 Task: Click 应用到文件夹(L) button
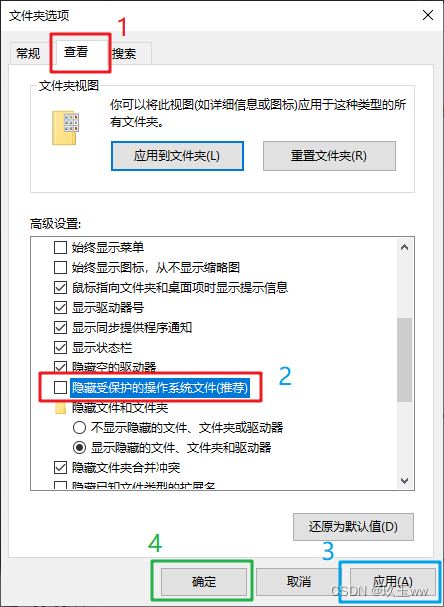(177, 156)
